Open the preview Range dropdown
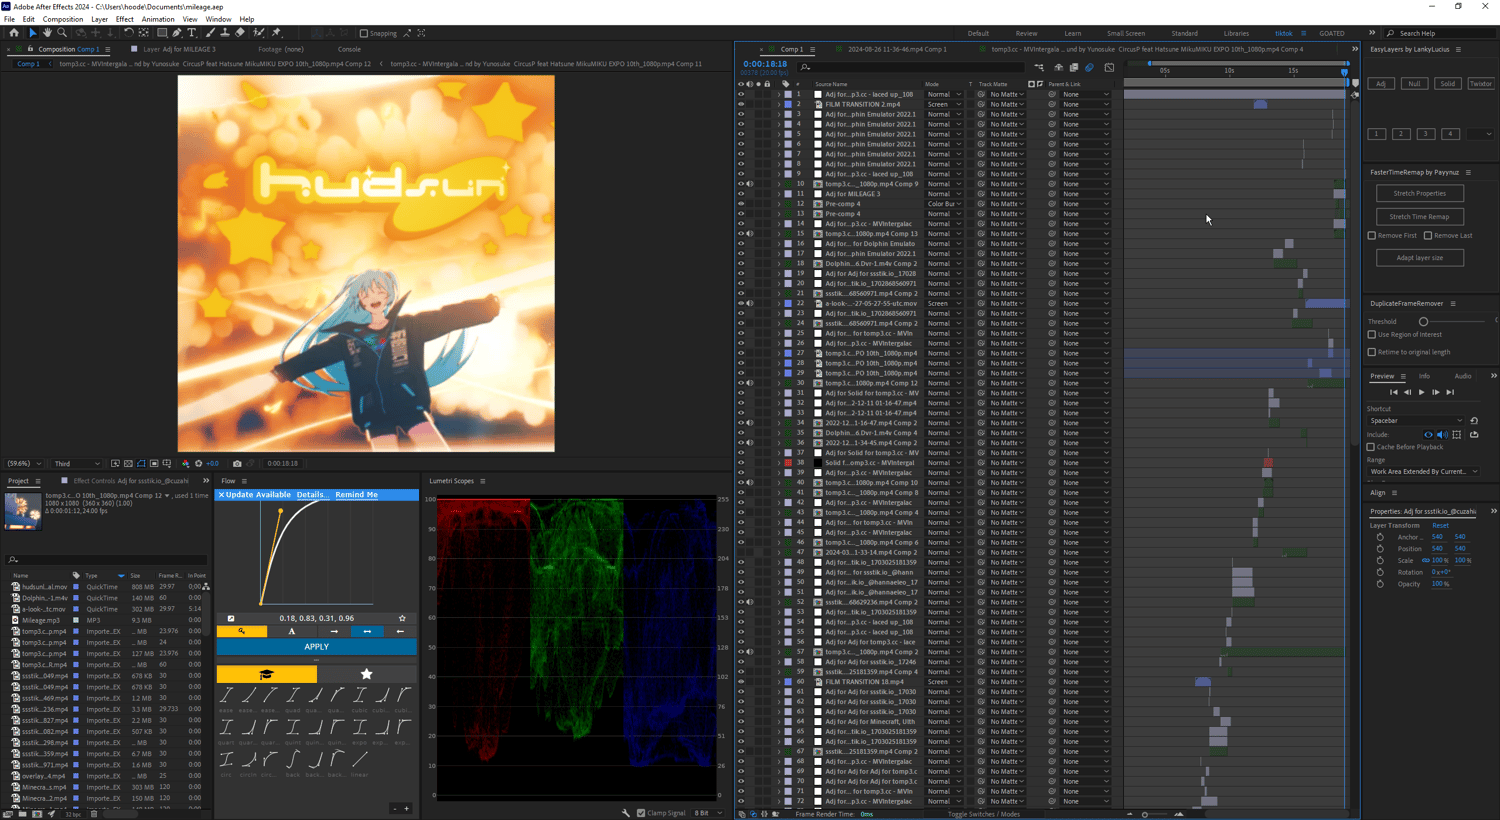 [1423, 471]
